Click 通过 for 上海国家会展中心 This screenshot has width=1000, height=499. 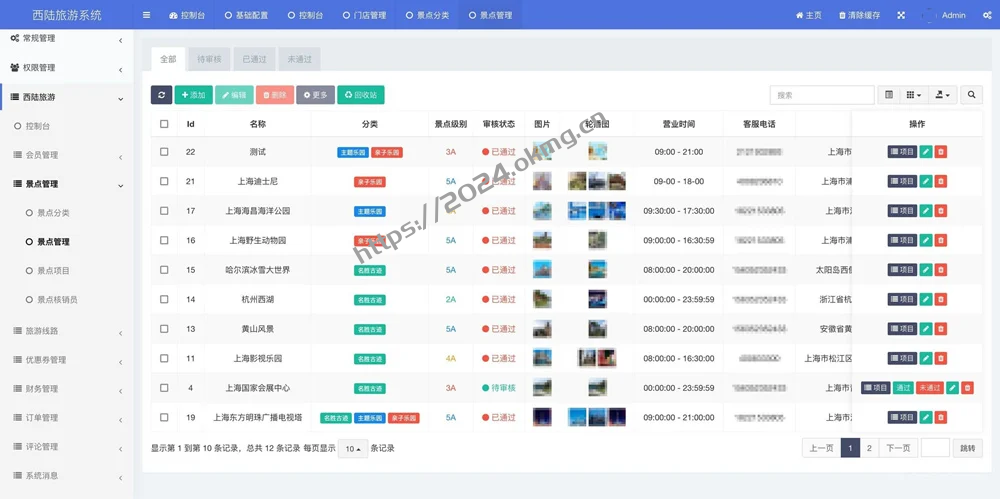(903, 387)
